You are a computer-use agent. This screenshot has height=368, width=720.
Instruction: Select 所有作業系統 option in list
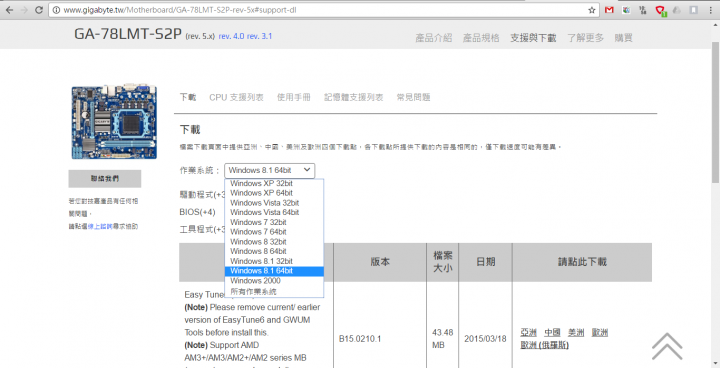pyautogui.click(x=274, y=291)
